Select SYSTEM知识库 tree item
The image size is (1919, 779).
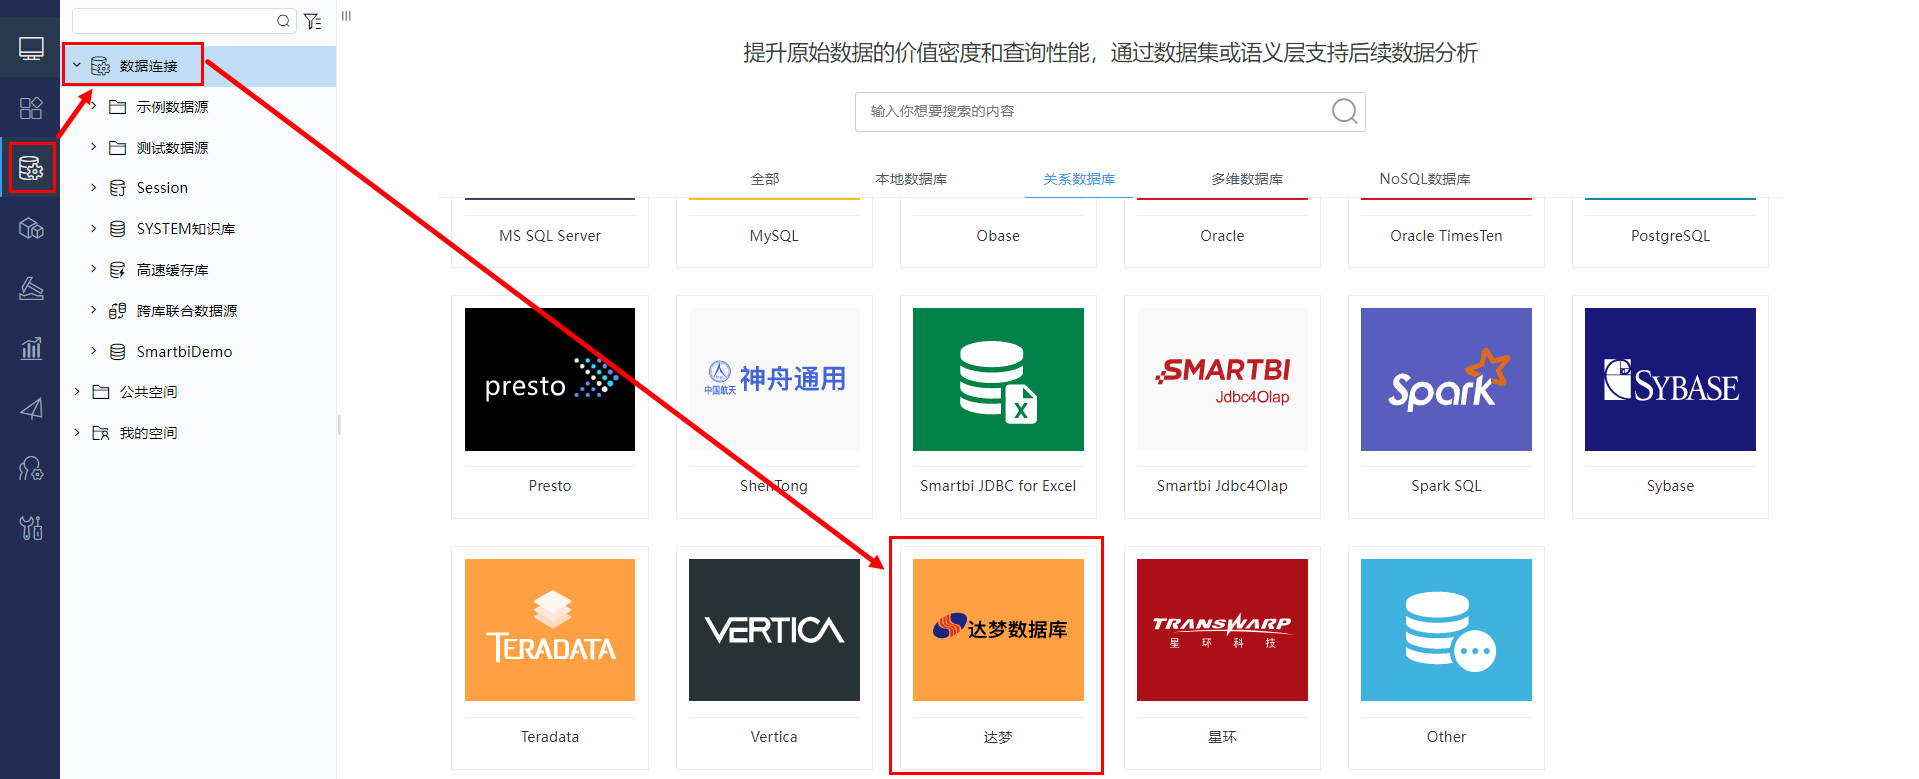(186, 229)
